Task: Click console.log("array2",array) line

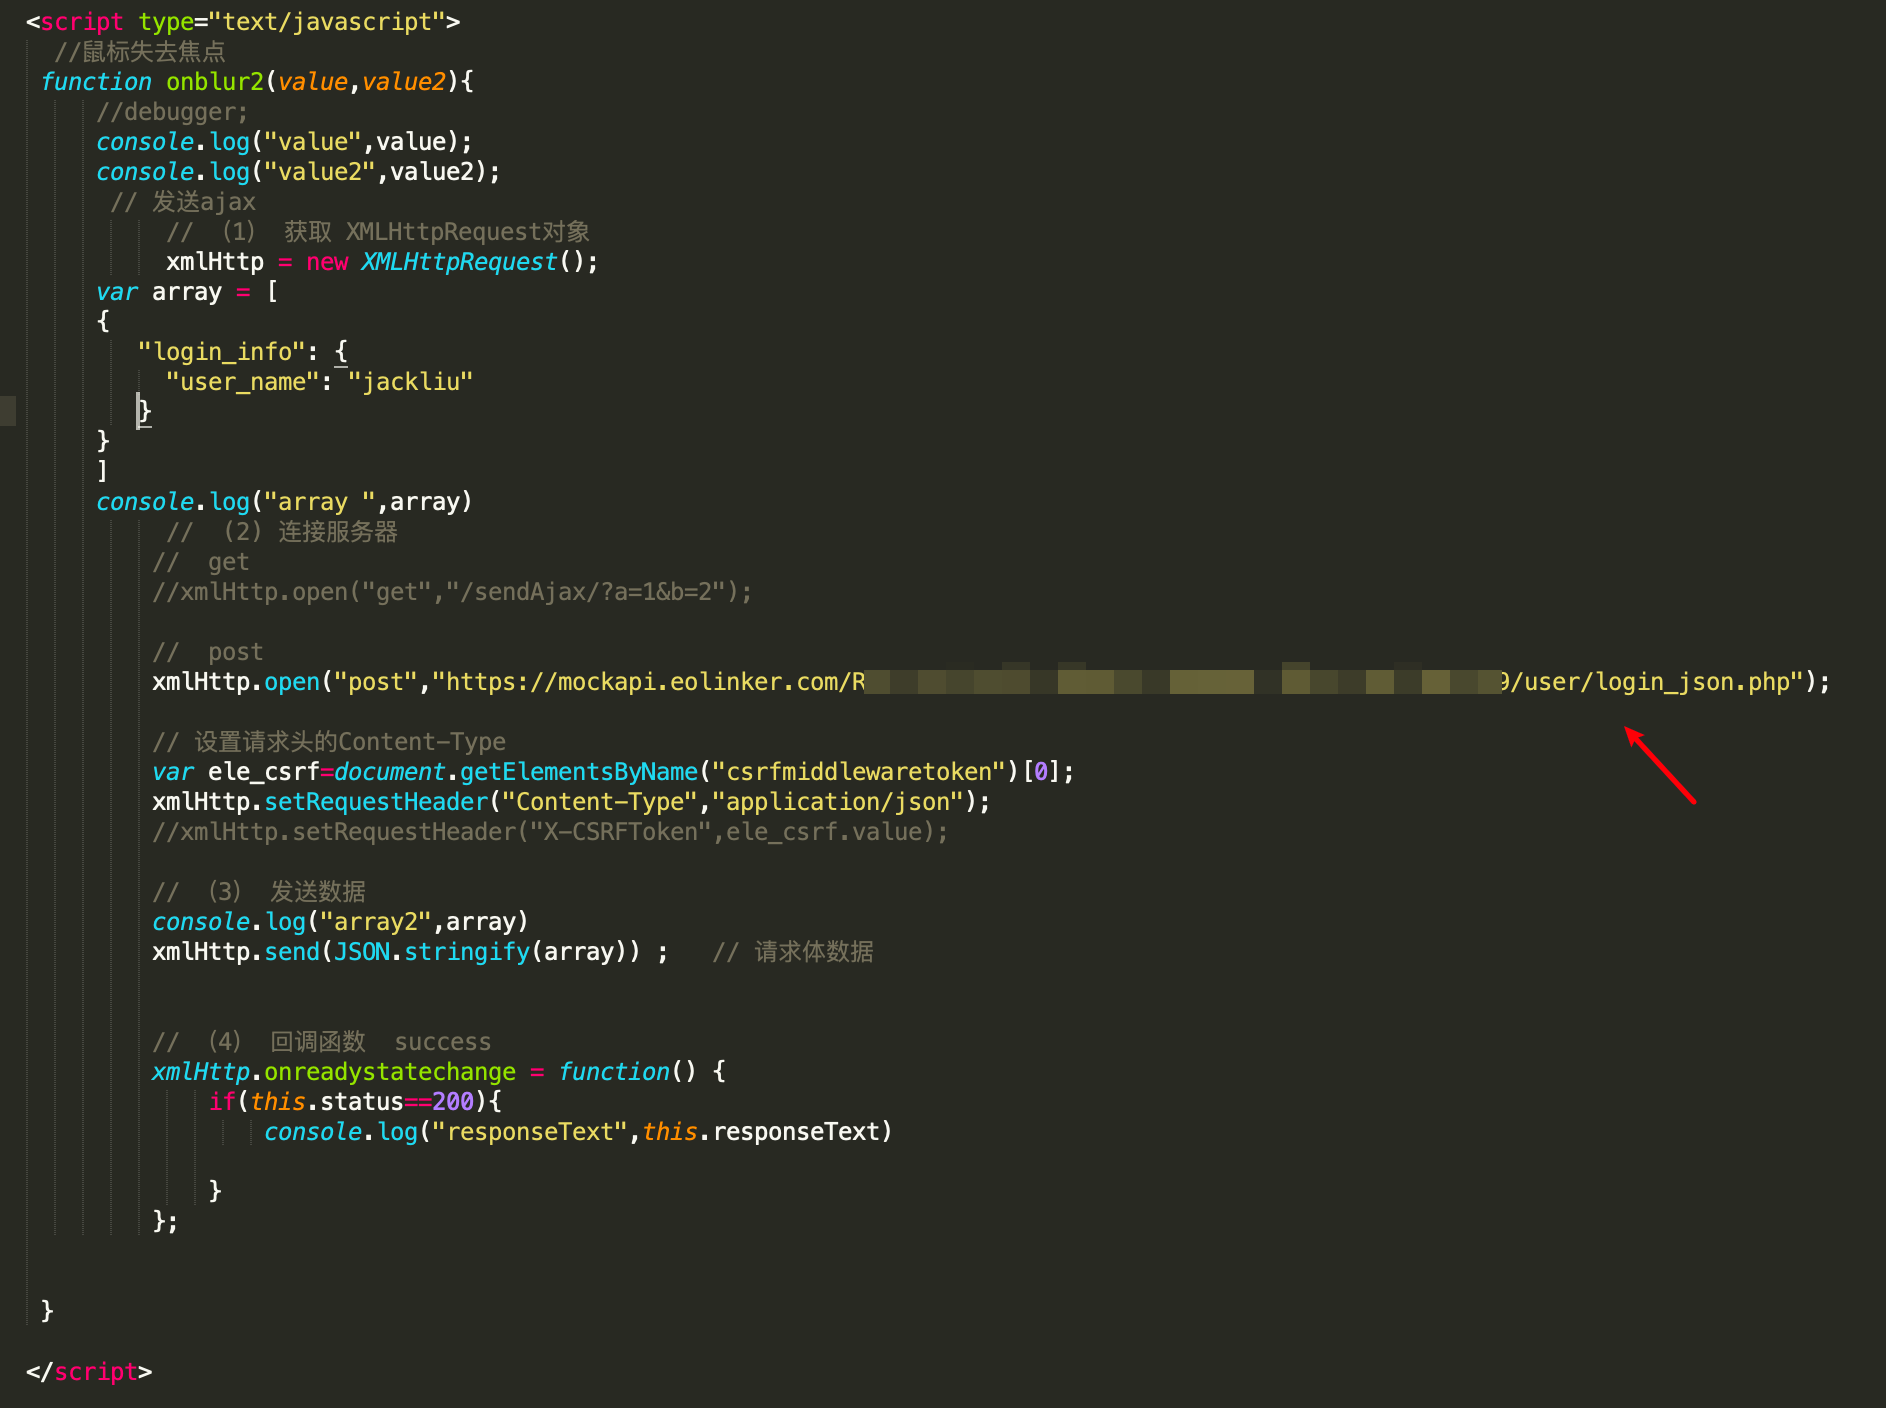Action: click(340, 921)
